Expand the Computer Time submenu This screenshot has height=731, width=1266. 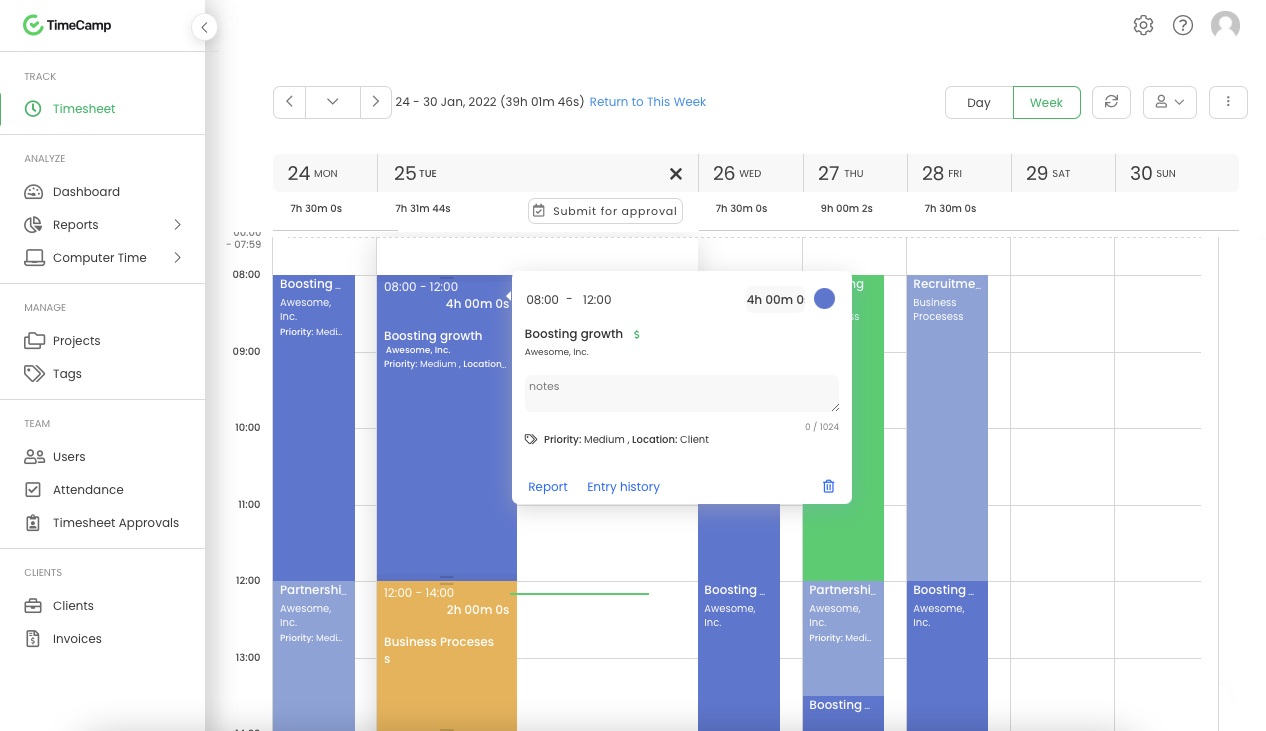pyautogui.click(x=178, y=257)
